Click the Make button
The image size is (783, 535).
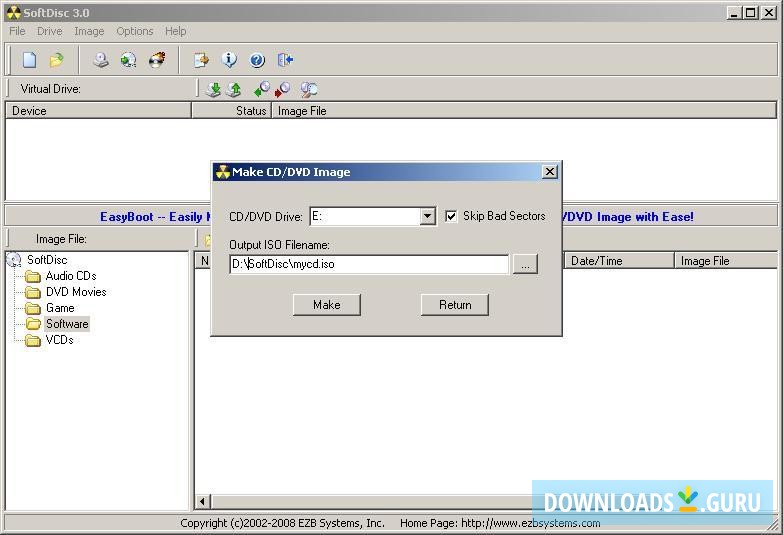[x=327, y=305]
